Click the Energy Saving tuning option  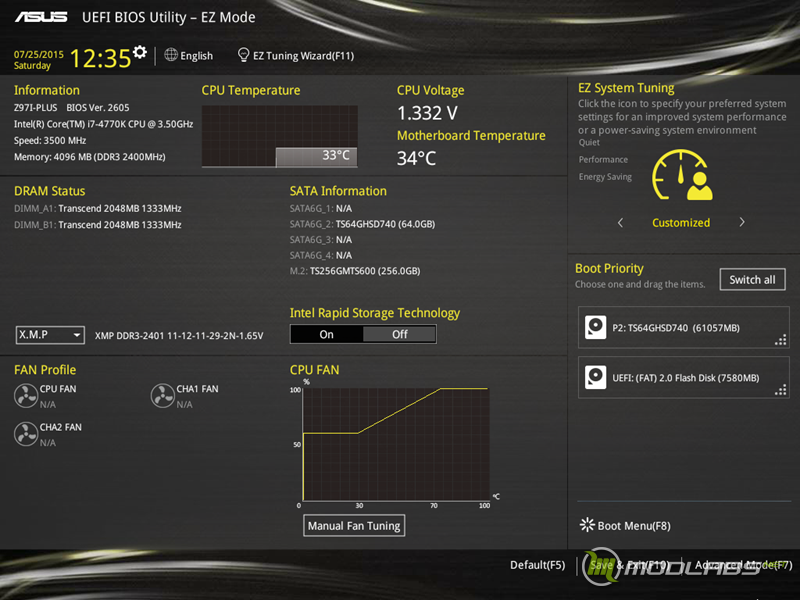(x=605, y=177)
